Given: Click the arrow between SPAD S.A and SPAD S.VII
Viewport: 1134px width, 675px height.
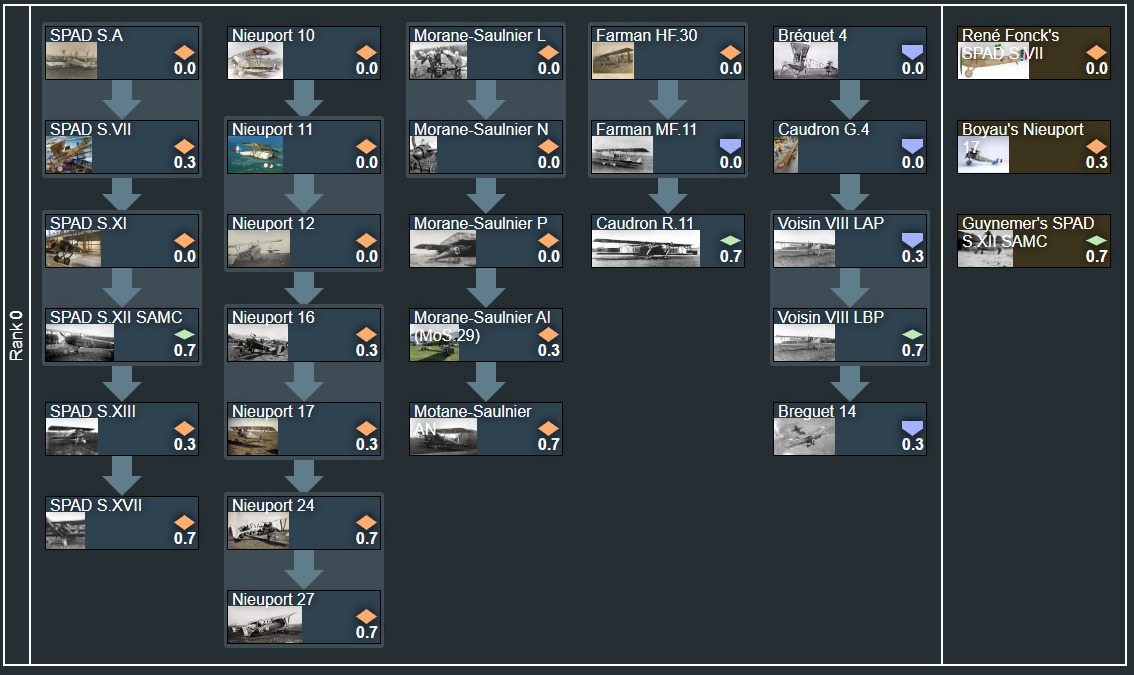Looking at the screenshot, I should (121, 99).
